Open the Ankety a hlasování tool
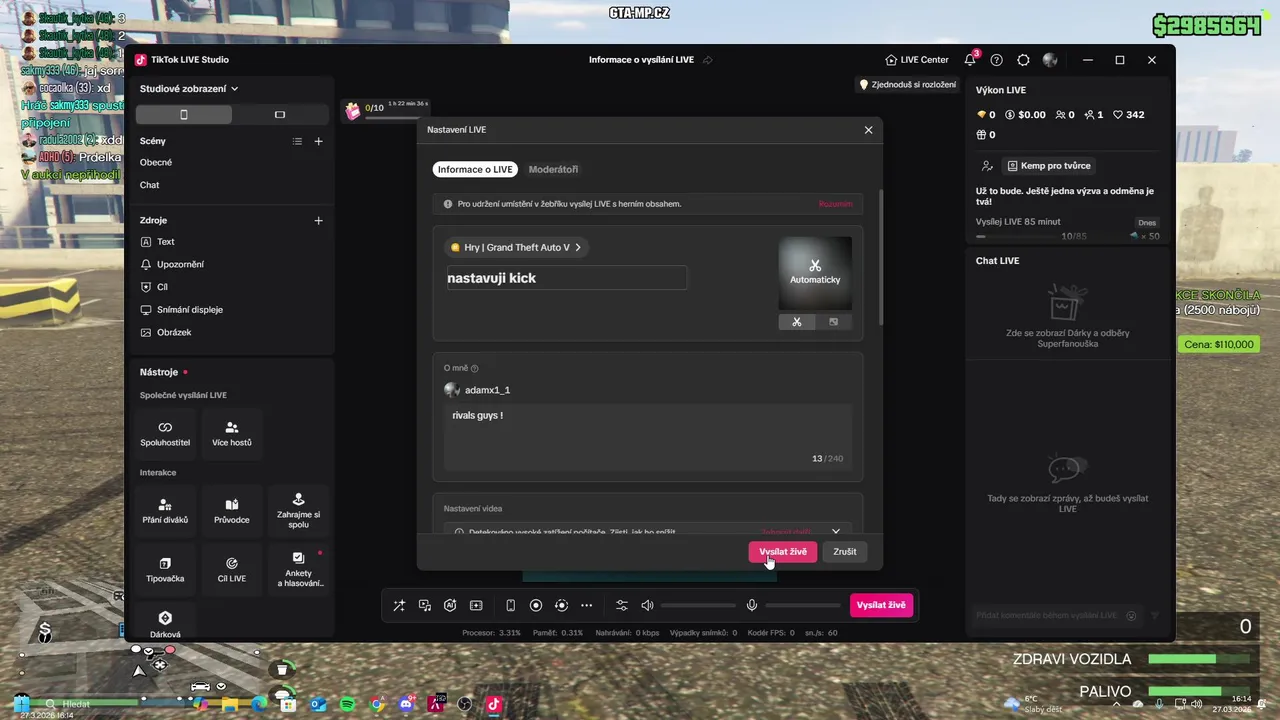1280x720 pixels. 298,570
